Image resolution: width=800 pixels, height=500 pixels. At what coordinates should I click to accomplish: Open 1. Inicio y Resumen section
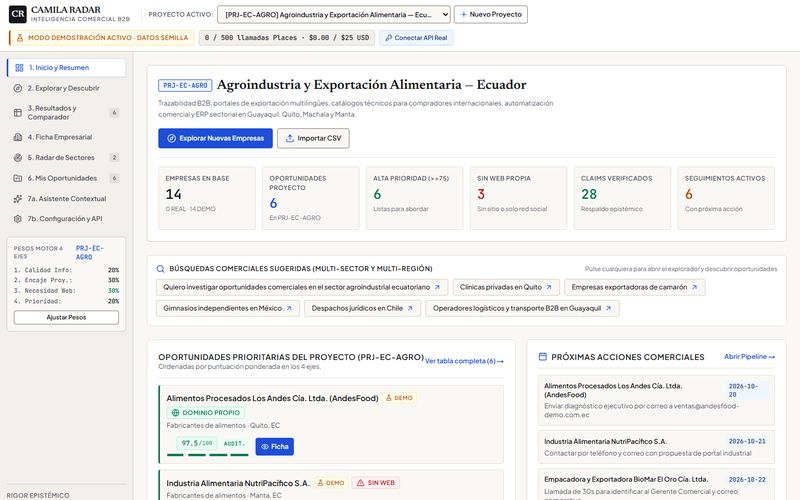(66, 68)
